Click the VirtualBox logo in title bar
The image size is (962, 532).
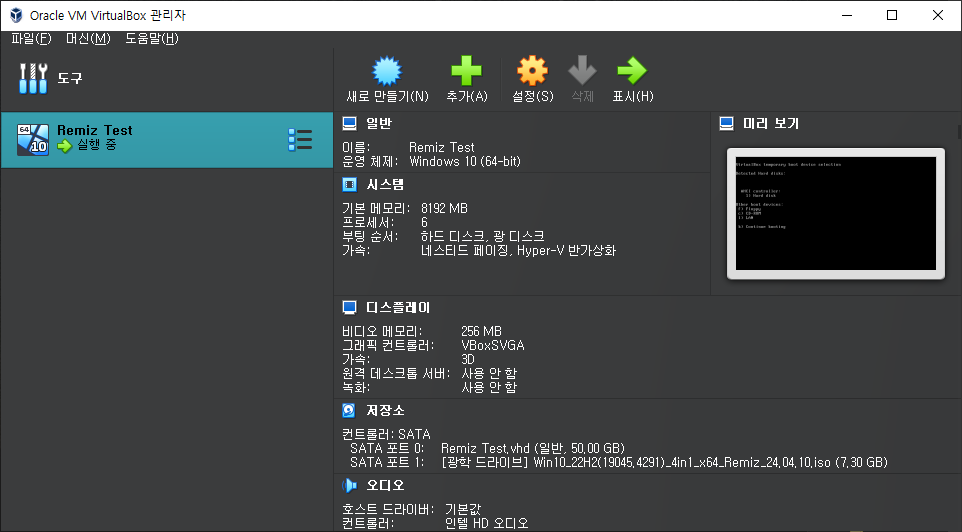pyautogui.click(x=16, y=15)
